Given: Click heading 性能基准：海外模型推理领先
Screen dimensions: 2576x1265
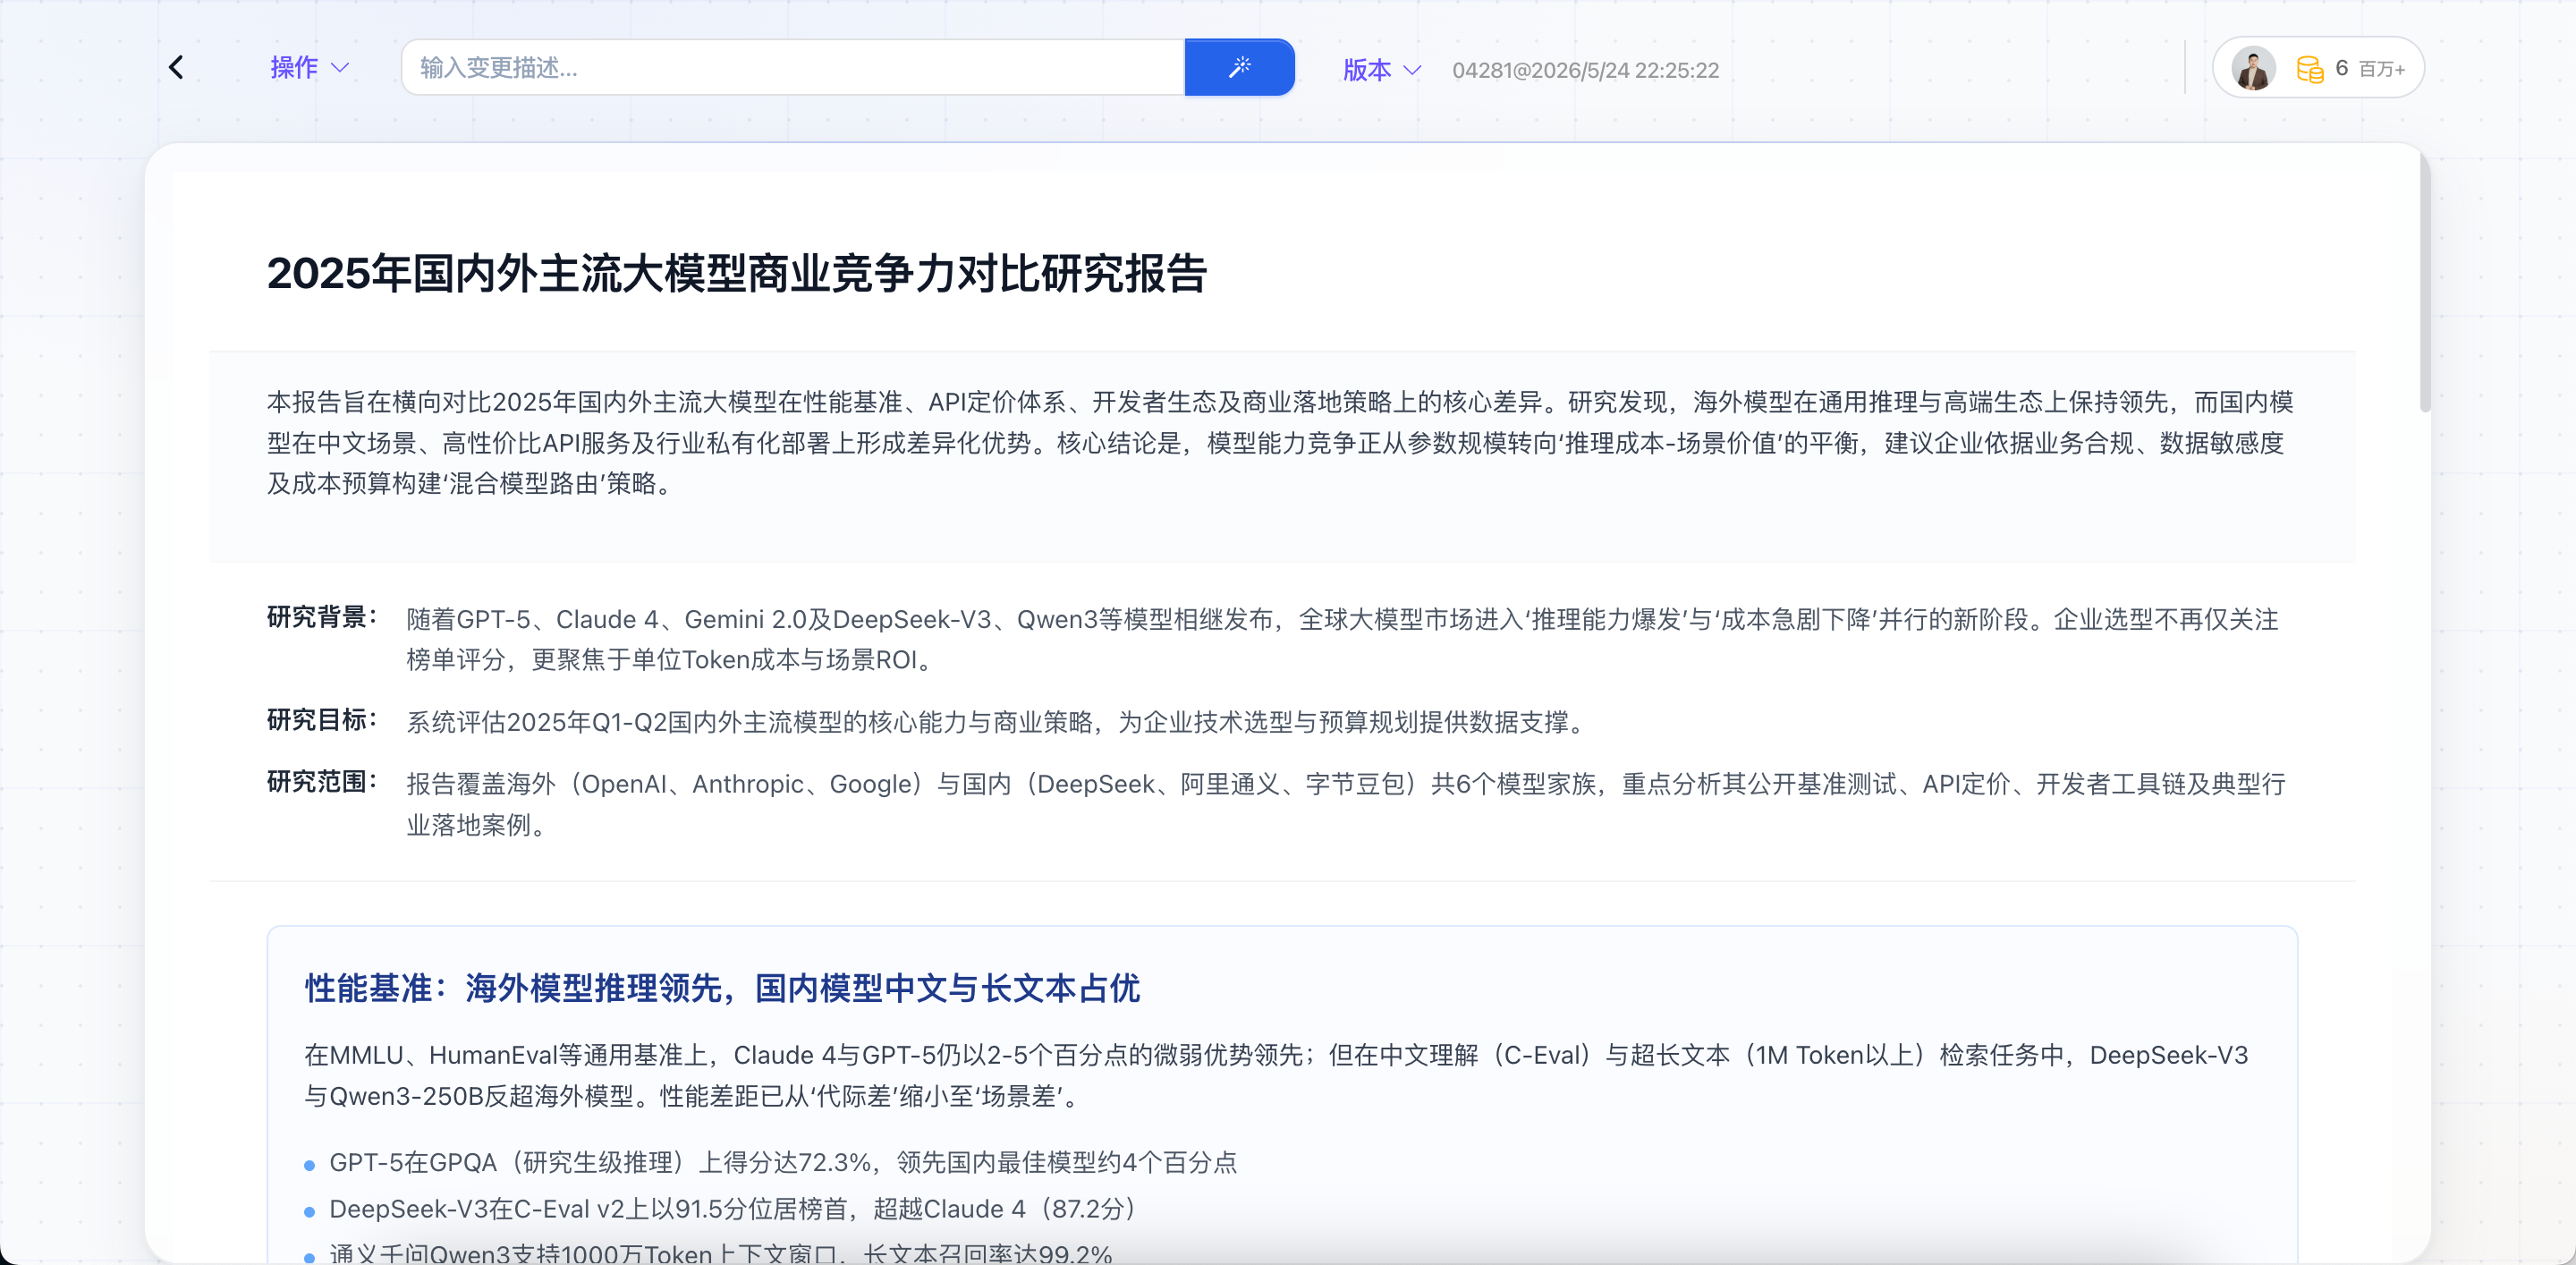Looking at the screenshot, I should pyautogui.click(x=722, y=988).
